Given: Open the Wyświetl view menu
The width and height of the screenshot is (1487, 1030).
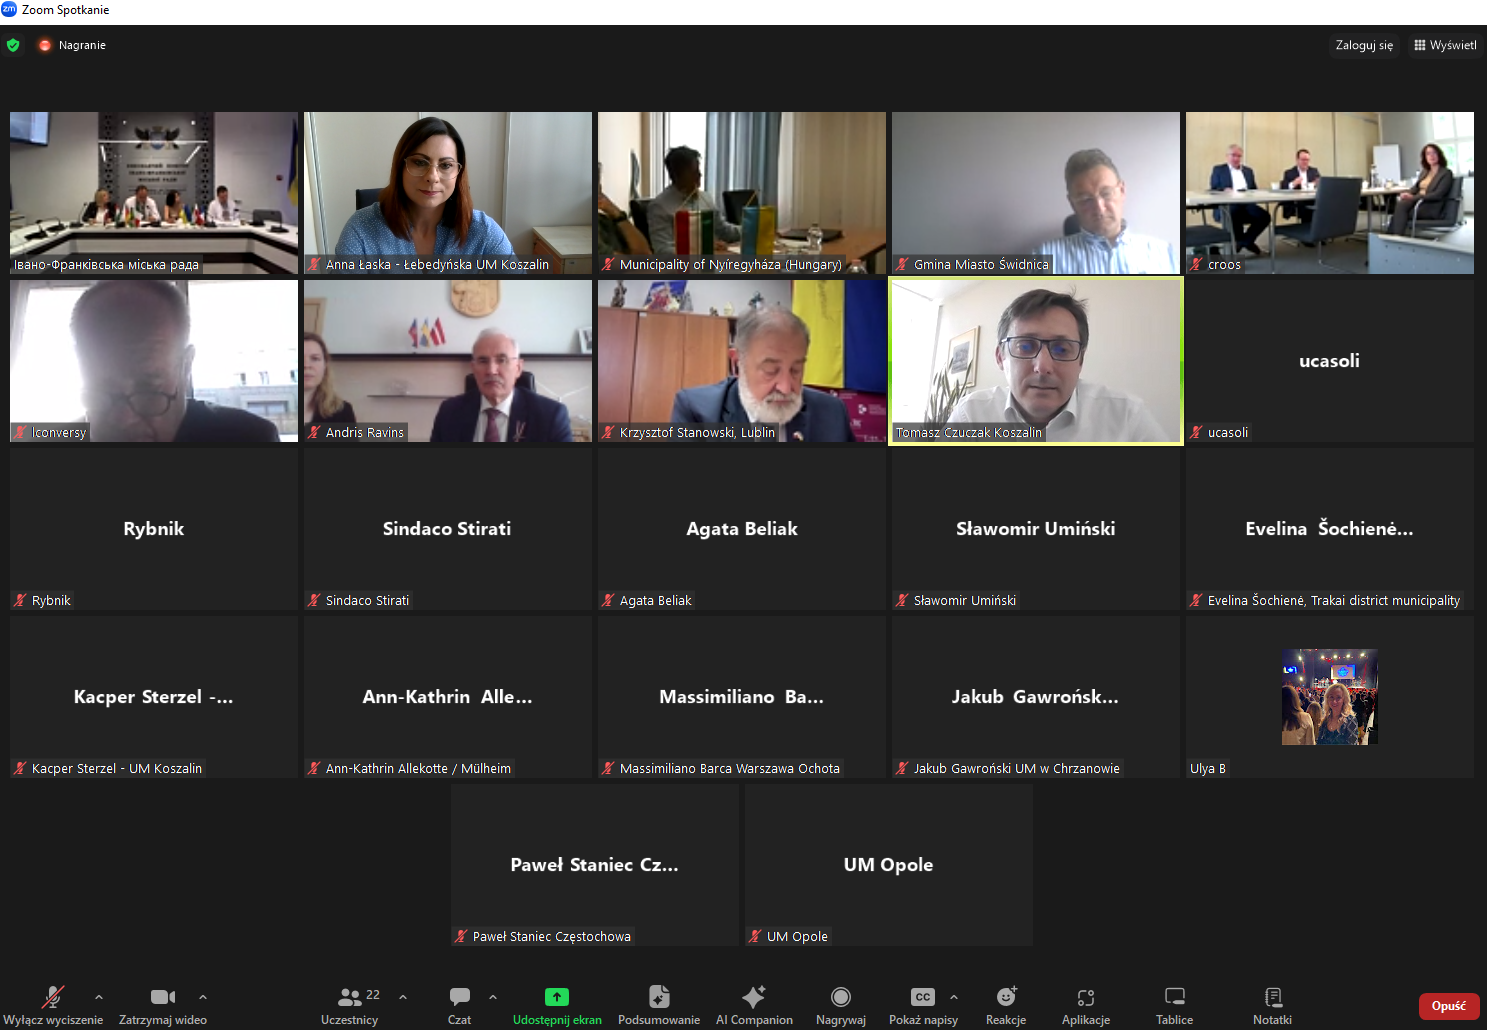Looking at the screenshot, I should click(1445, 45).
